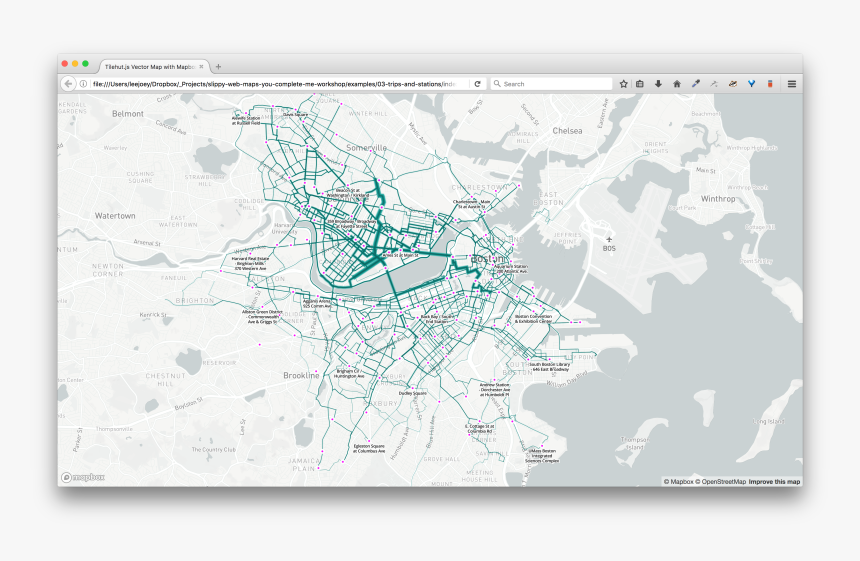Click the Mapbox logo on map
This screenshot has width=860, height=561.
click(x=83, y=478)
